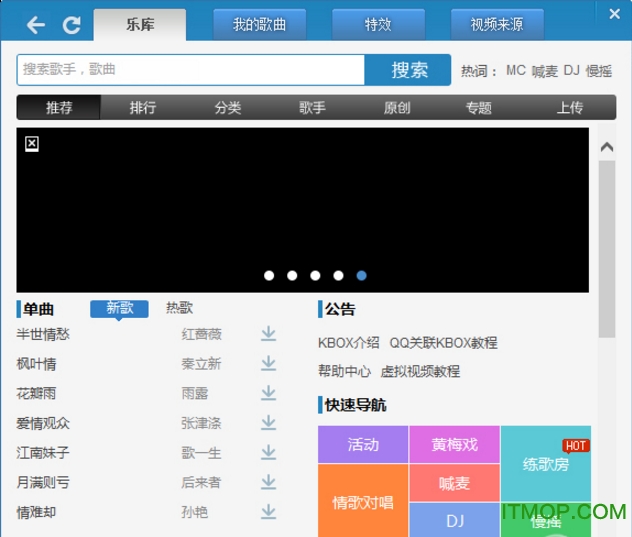Download the song 半世情愁

[268, 334]
